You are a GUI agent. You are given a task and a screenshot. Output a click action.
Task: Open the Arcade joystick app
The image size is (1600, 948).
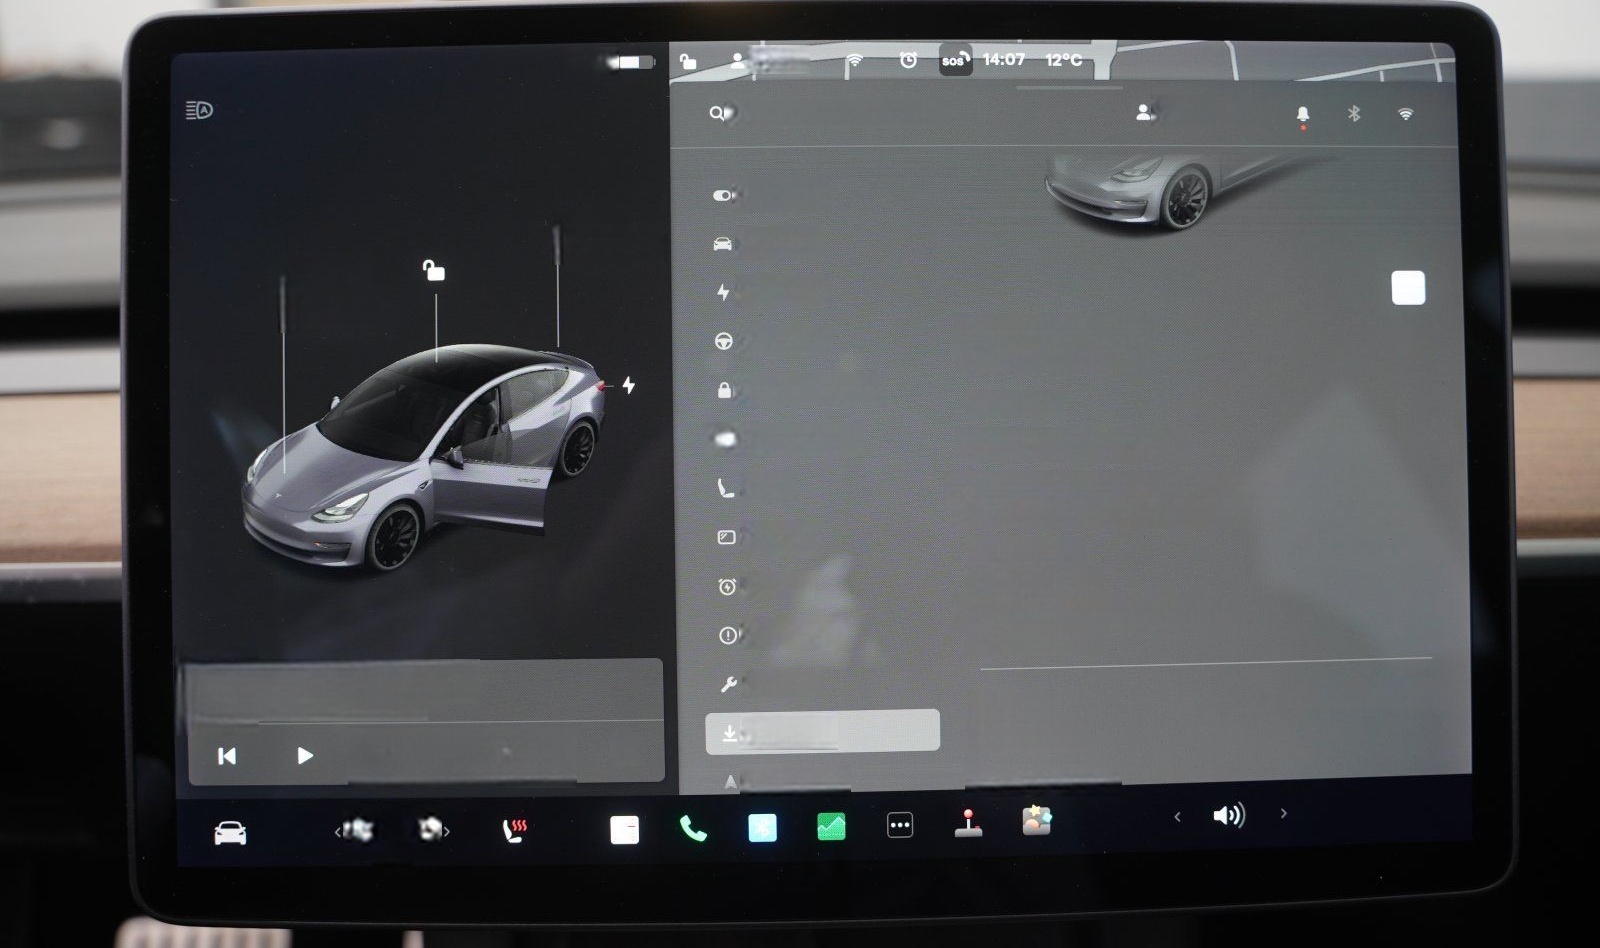click(x=968, y=823)
